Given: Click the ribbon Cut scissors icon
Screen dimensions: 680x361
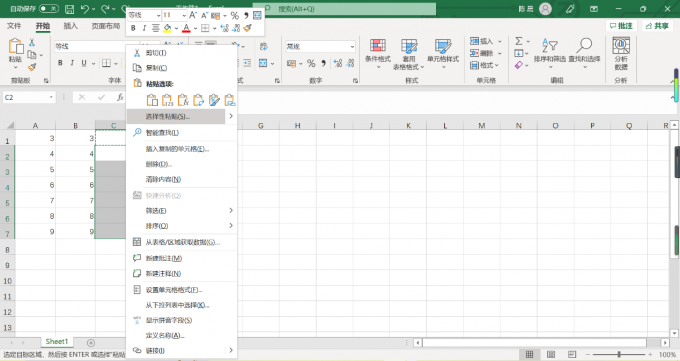Looking at the screenshot, I should 32,43.
